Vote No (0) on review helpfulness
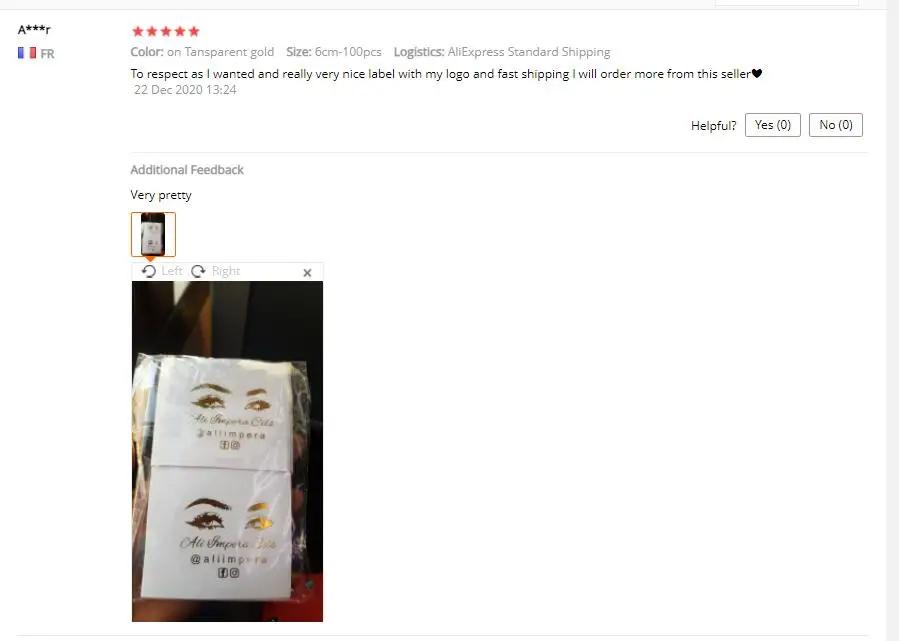 835,125
